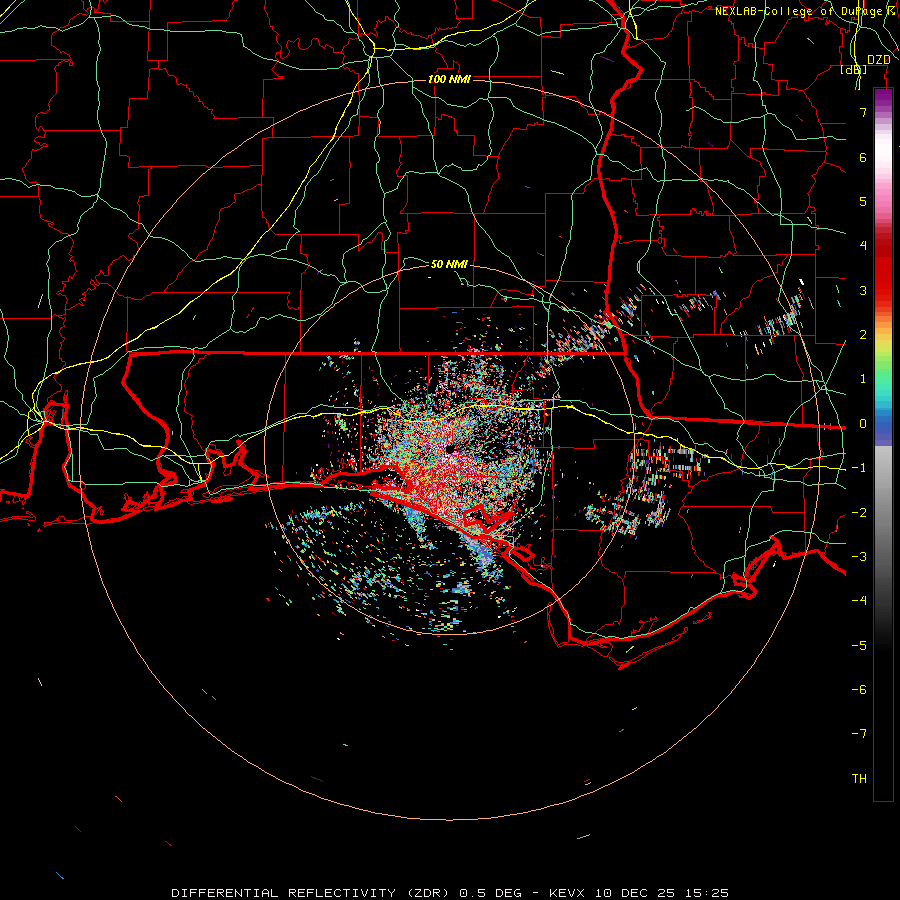
Task: Select the 6 value on the scale
Action: click(863, 157)
